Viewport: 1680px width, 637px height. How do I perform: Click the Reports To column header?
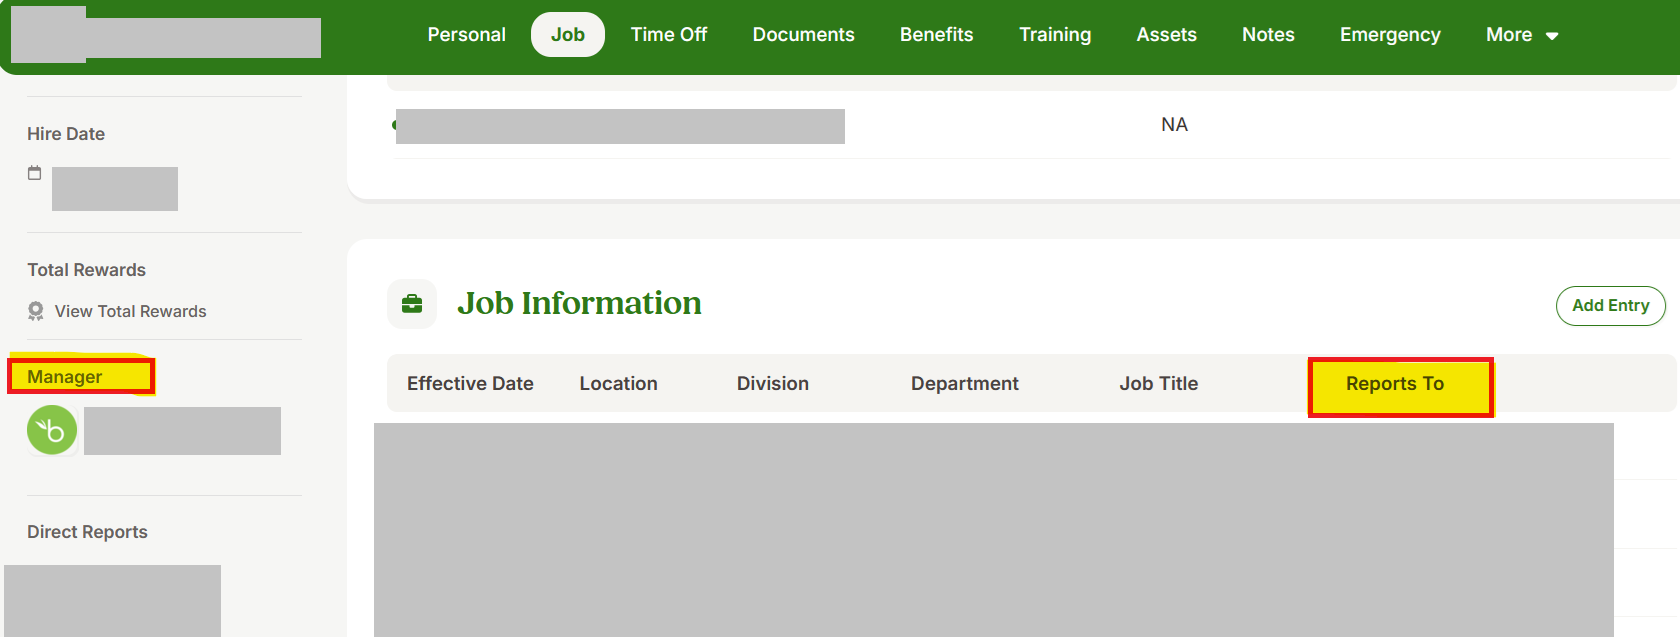click(x=1395, y=384)
